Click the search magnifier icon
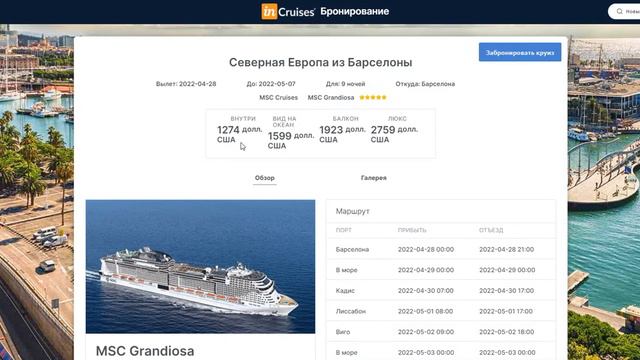640x360 pixels. 620,11
